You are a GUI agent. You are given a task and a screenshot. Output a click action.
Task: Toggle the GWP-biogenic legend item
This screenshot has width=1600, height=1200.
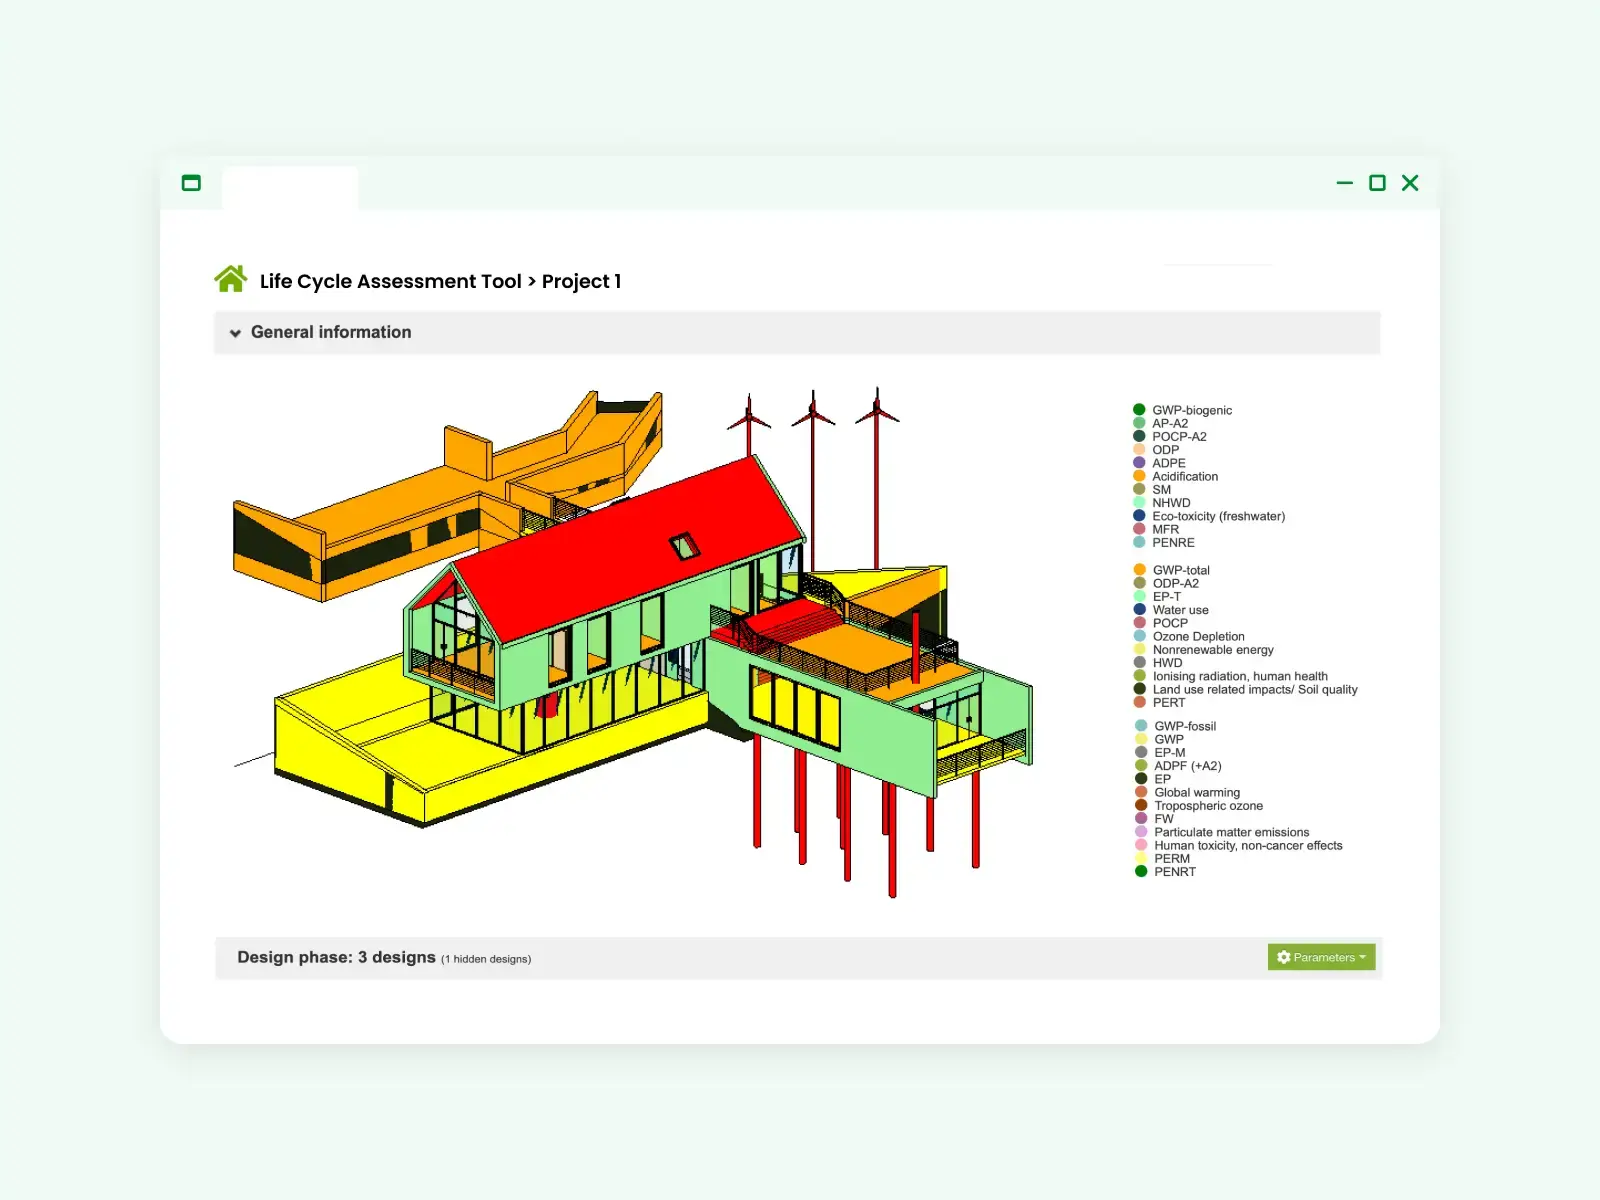click(x=1191, y=410)
